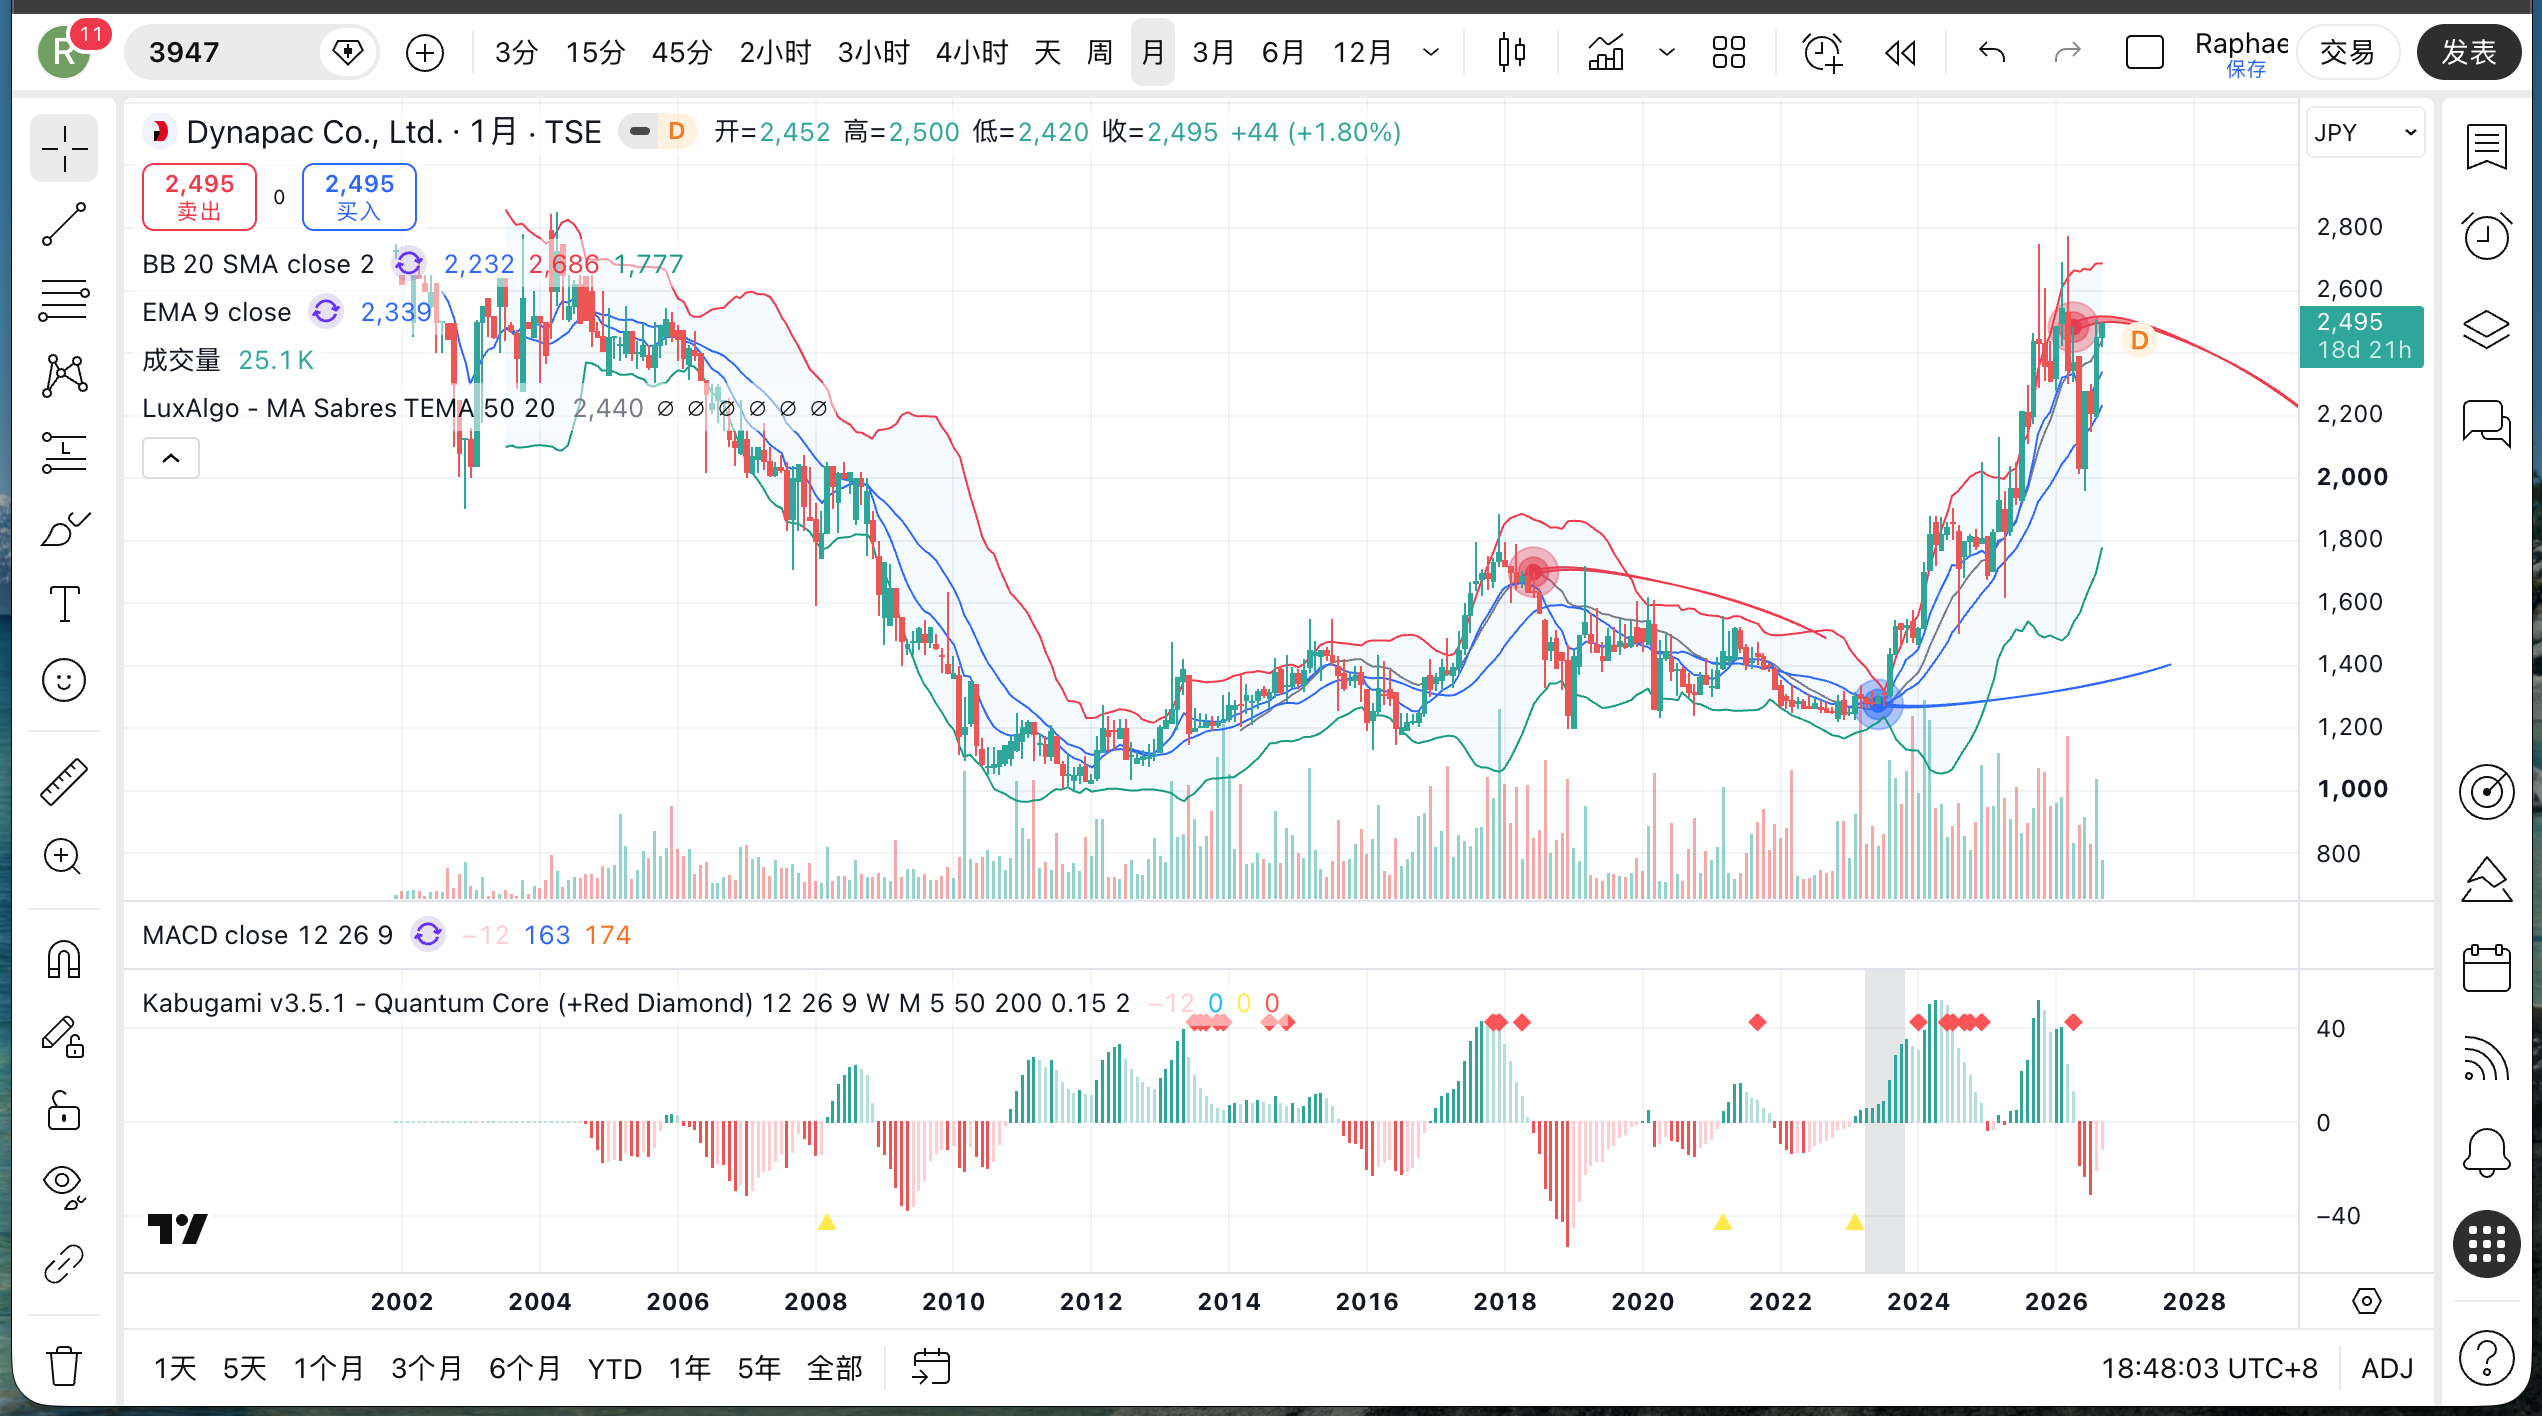The height and width of the screenshot is (1416, 2542).
Task: Click the 交易 trade button
Action: [2346, 52]
